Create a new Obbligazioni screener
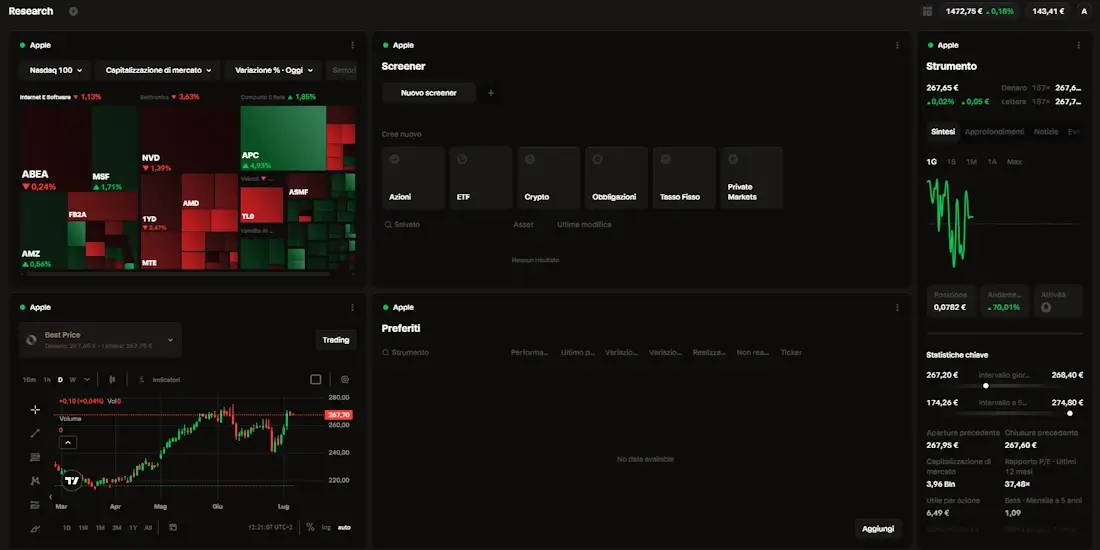The height and width of the screenshot is (550, 1100). coord(616,178)
